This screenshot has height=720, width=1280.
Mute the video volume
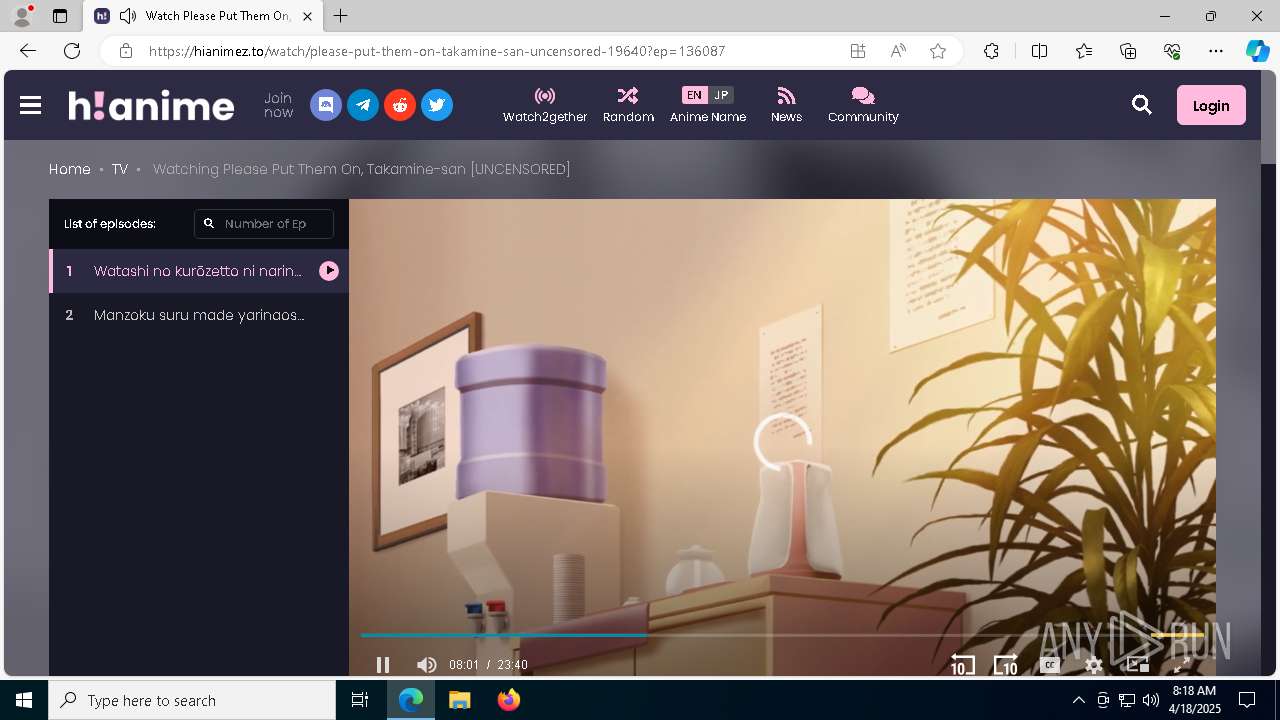(426, 664)
